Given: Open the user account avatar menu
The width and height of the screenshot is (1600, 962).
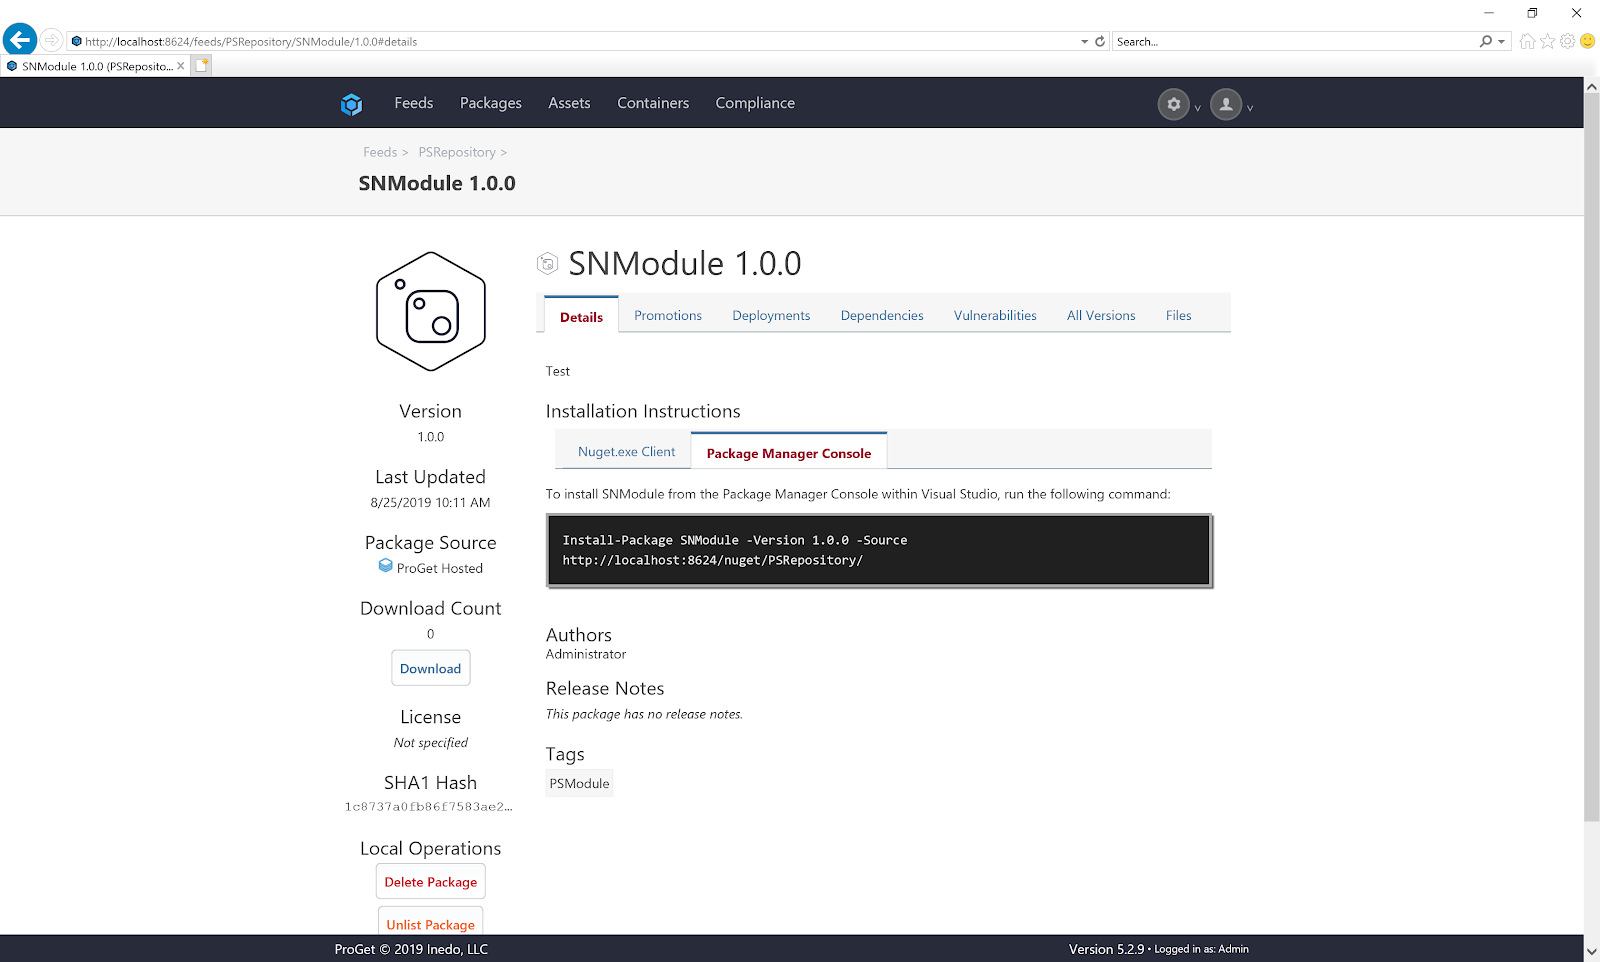Looking at the screenshot, I should 1226,104.
